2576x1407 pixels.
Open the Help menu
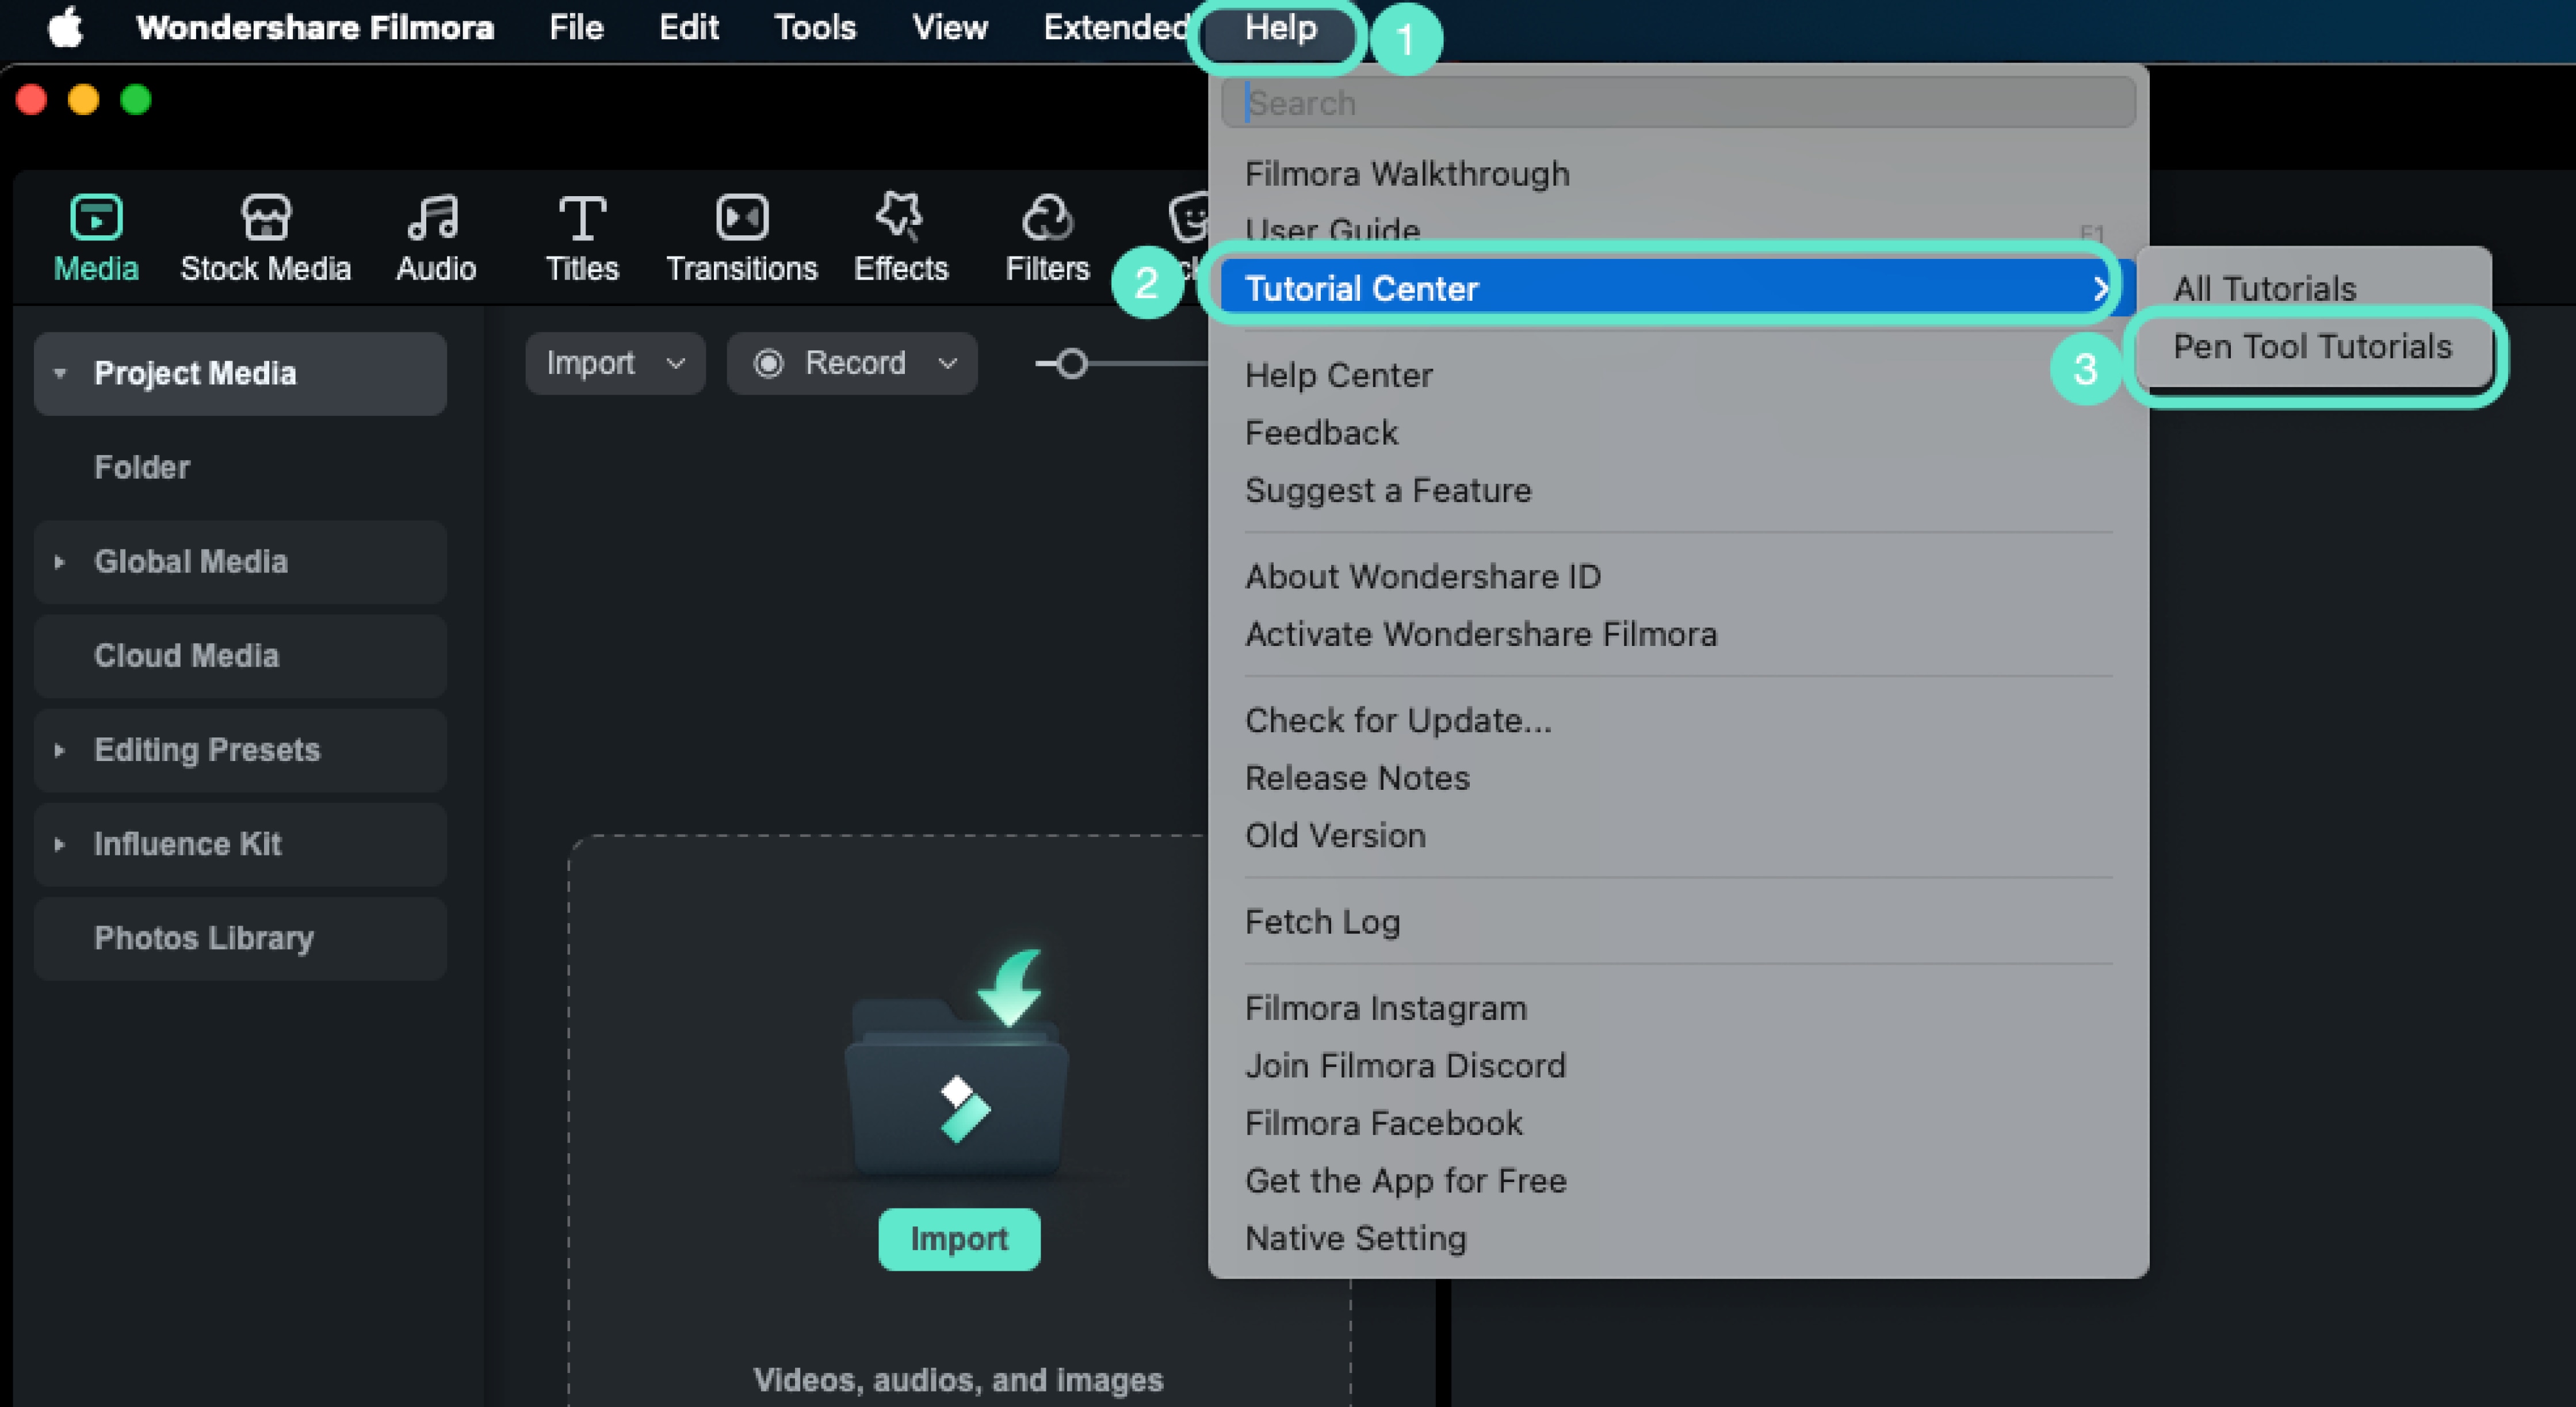coord(1277,30)
